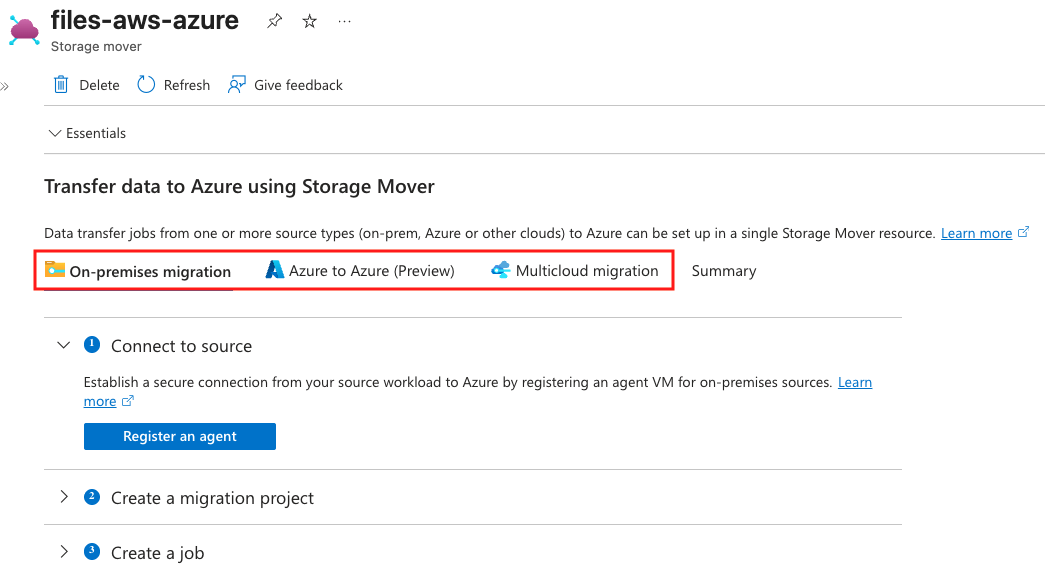This screenshot has height=587, width=1045.
Task: Expand the left sidebar double chevron
Action: pyautogui.click(x=5, y=87)
